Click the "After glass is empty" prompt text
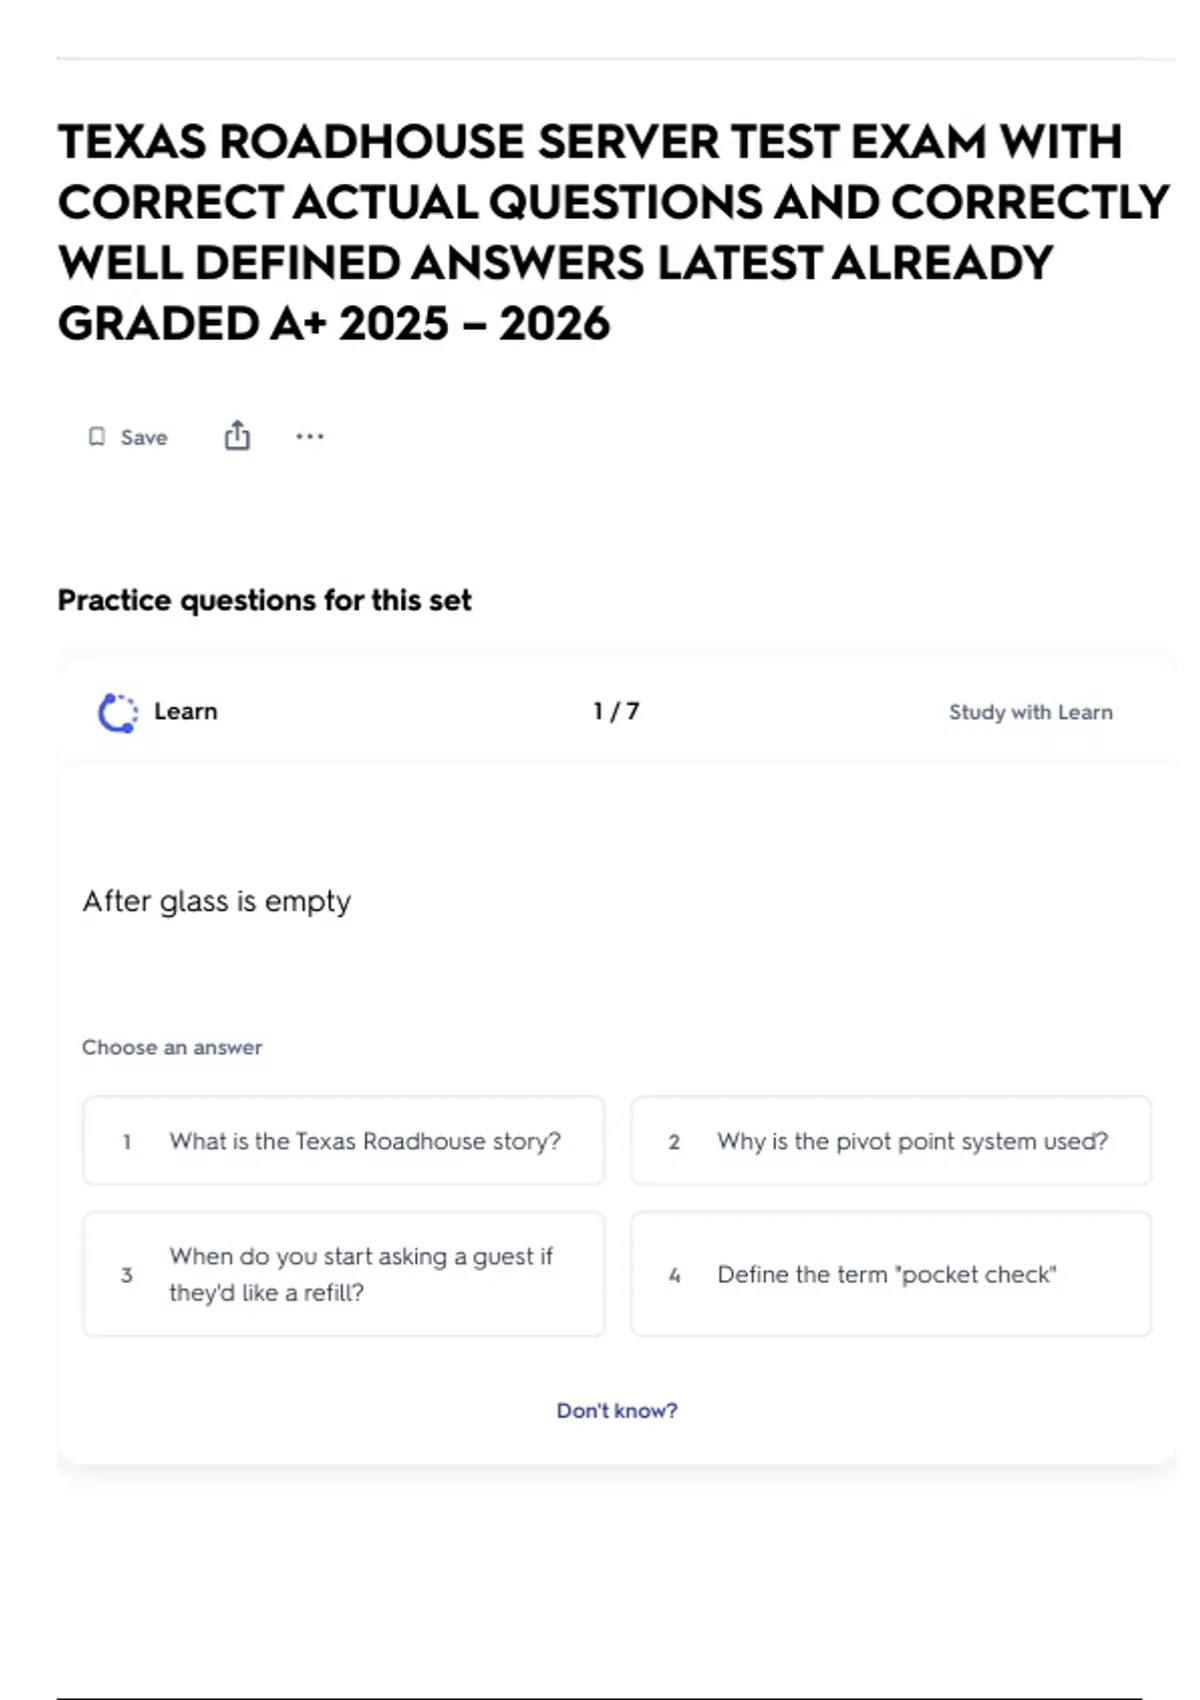 click(217, 901)
